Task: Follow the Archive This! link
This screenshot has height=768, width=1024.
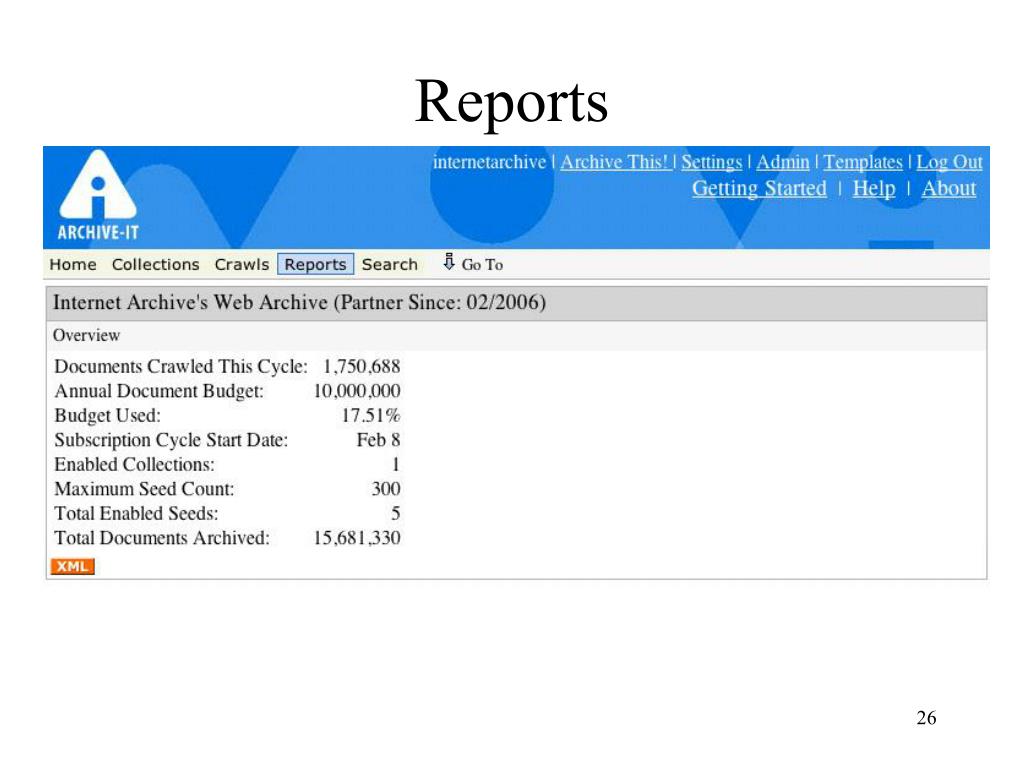Action: (615, 162)
